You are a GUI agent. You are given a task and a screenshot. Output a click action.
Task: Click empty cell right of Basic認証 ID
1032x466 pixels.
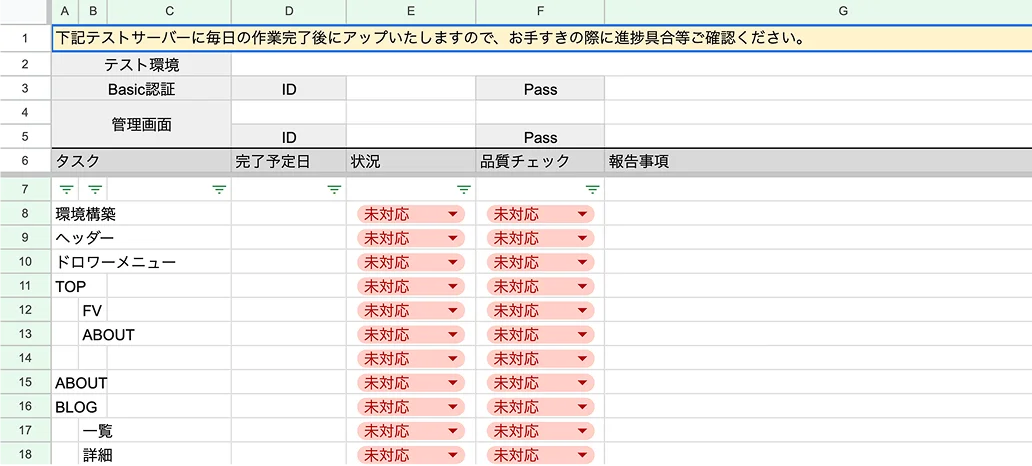click(411, 89)
